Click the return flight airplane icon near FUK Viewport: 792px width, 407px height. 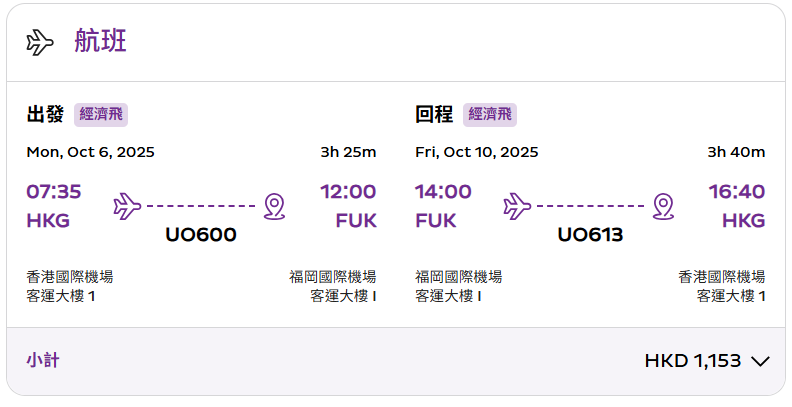coord(517,206)
